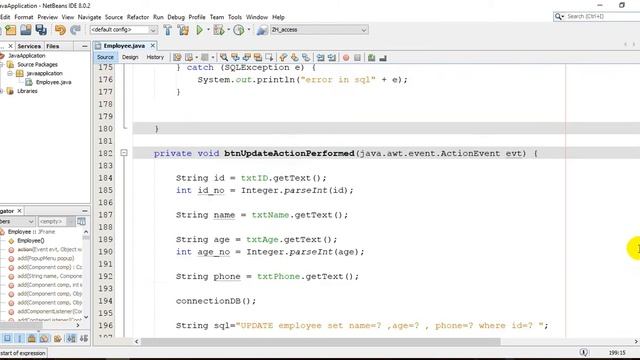Viewport: 640px width, 360px height.
Task: Click the Save All toolbar icon
Action: click(x=41, y=30)
